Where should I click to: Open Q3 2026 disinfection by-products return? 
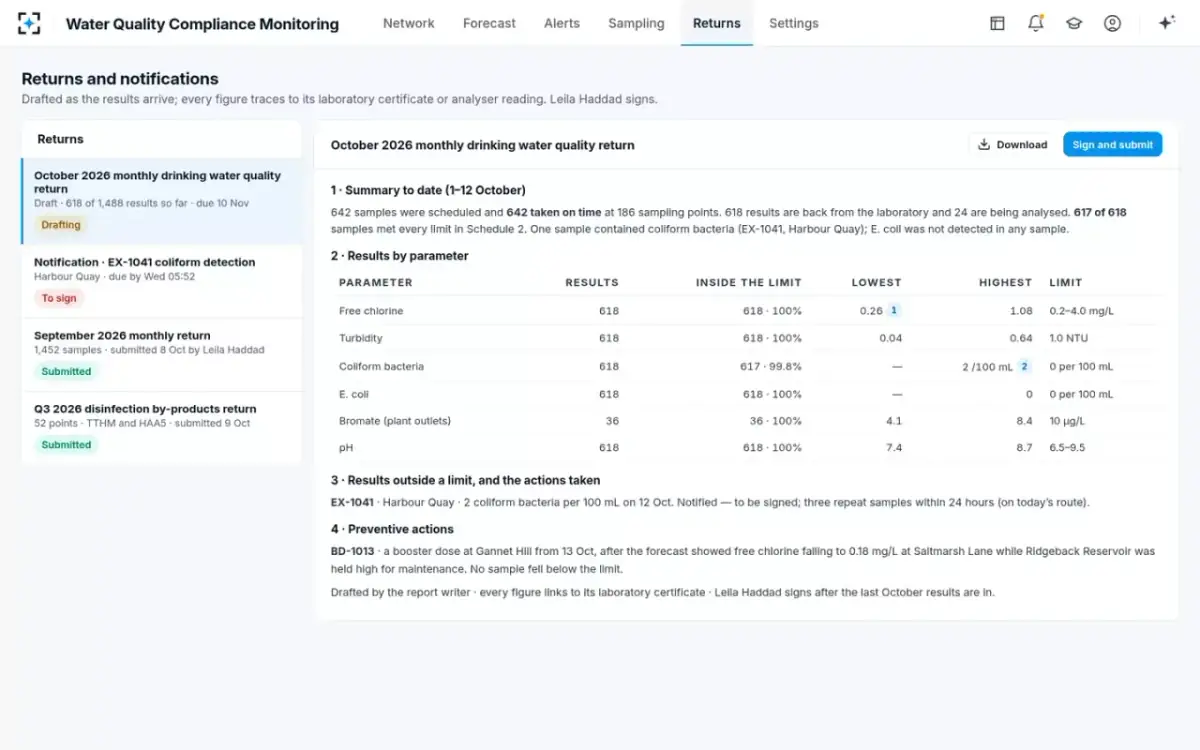coord(161,428)
